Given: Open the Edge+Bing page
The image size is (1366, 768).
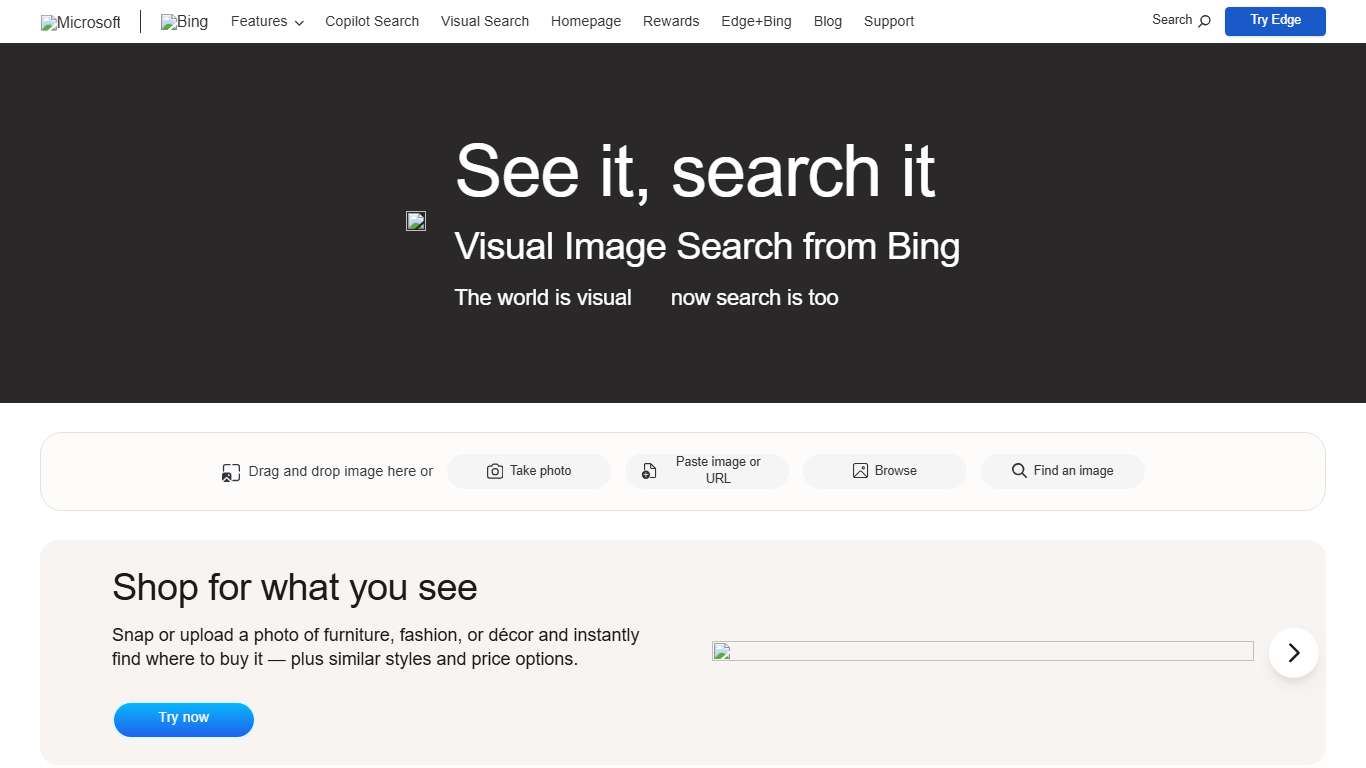Looking at the screenshot, I should click(756, 21).
